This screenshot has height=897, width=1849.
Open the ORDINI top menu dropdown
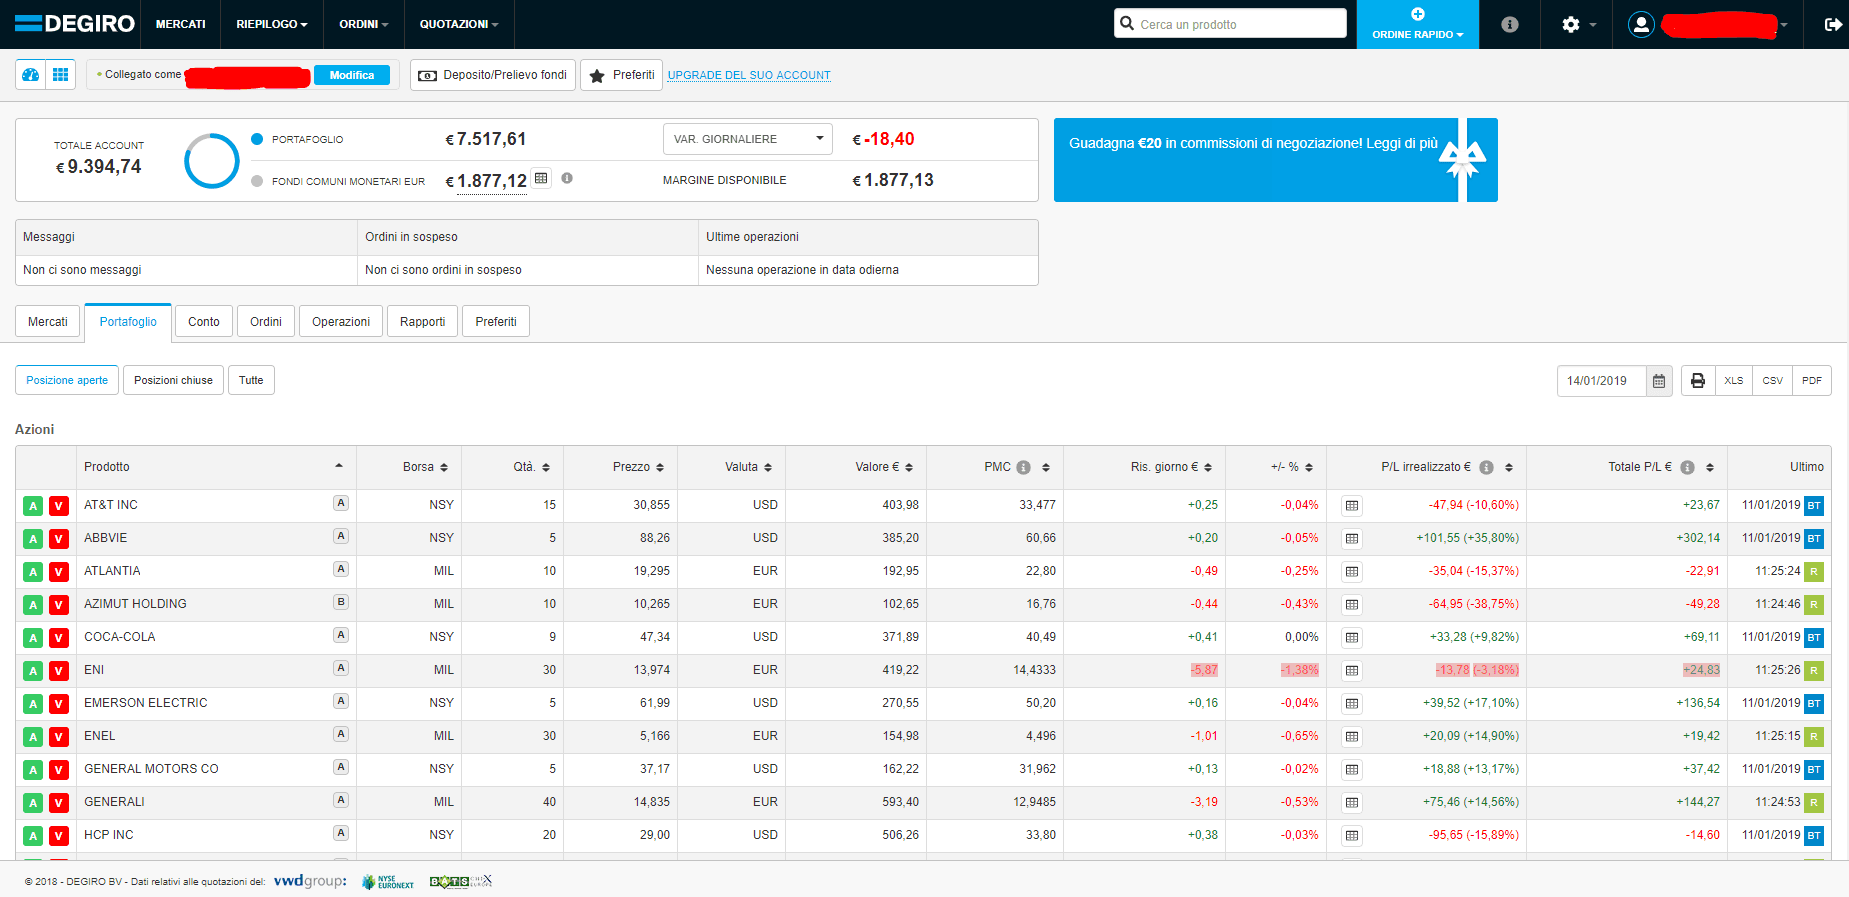pyautogui.click(x=364, y=24)
